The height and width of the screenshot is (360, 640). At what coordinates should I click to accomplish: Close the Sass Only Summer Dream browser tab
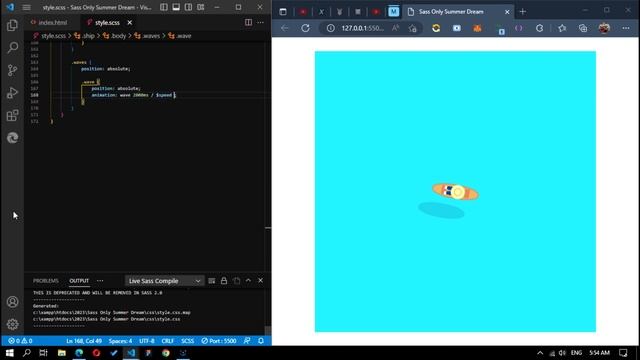tap(507, 12)
